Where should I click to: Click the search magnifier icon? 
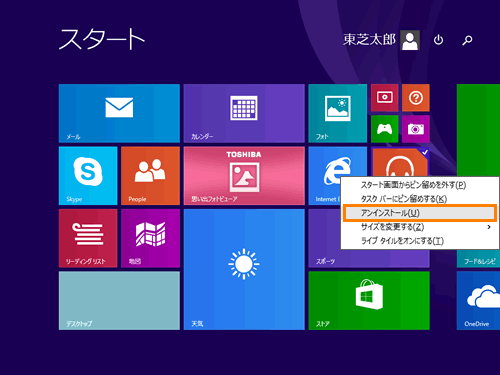[x=467, y=40]
